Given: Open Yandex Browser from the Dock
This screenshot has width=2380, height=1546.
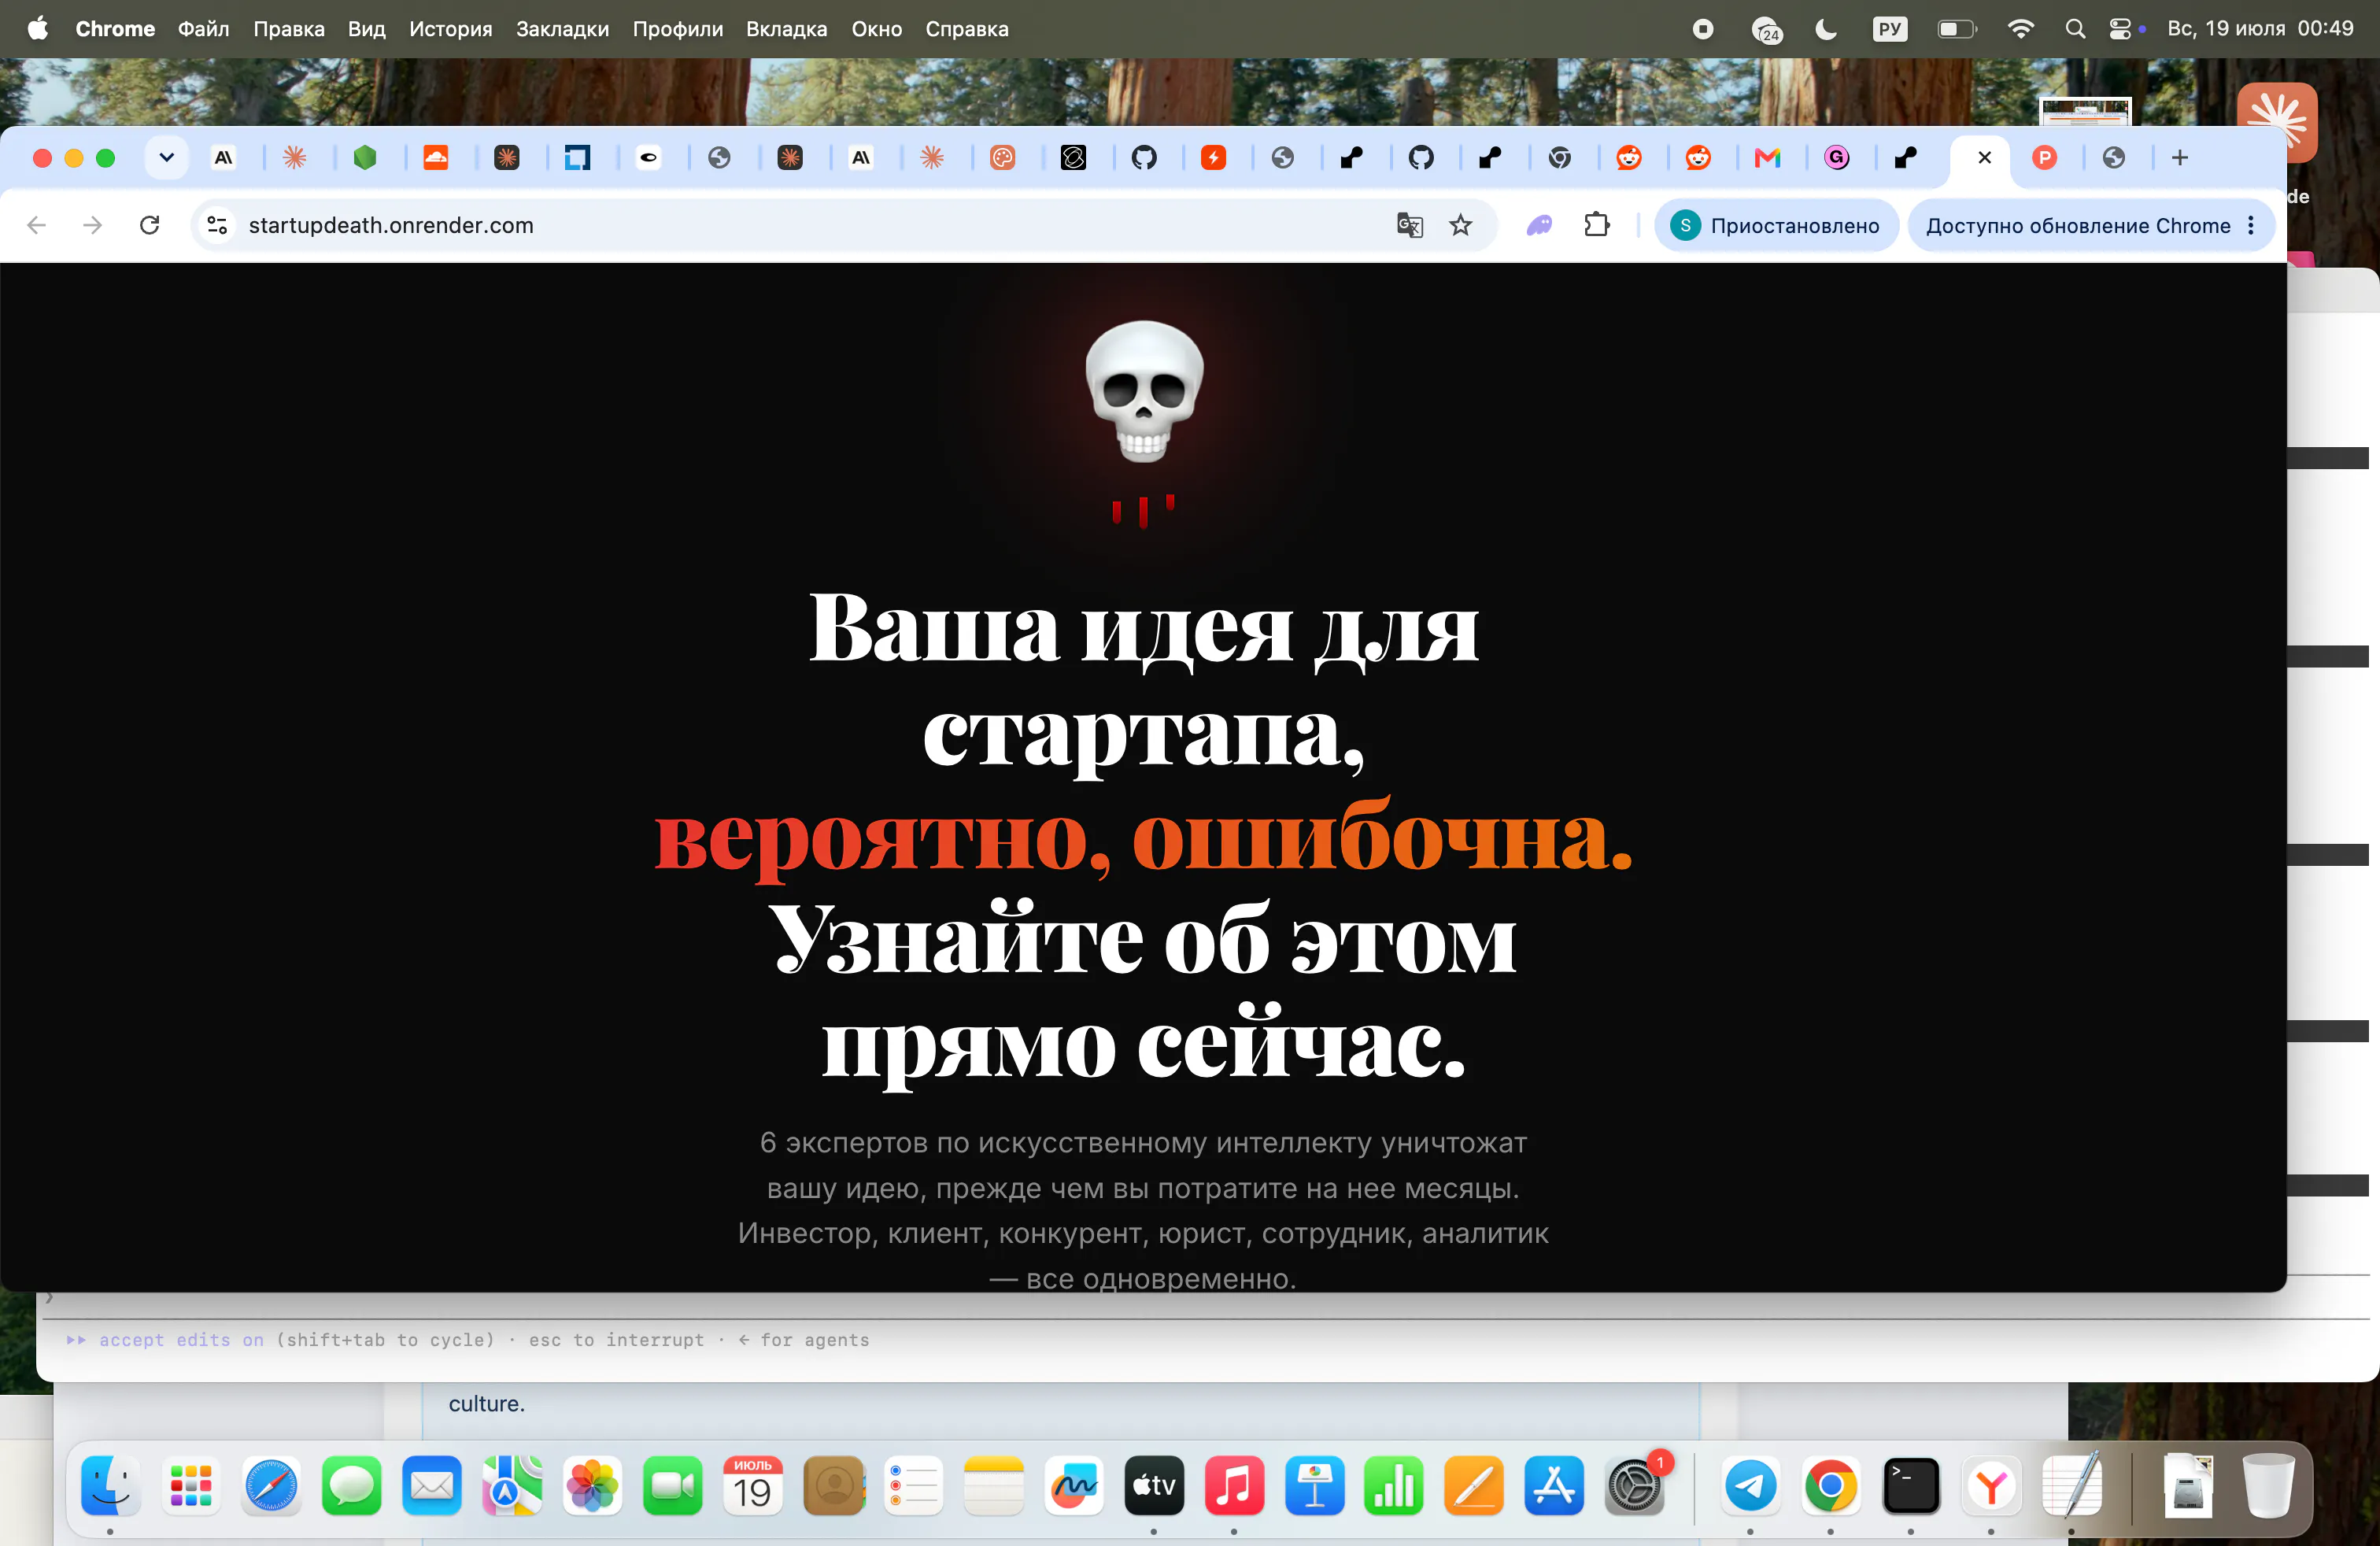Looking at the screenshot, I should (1991, 1485).
